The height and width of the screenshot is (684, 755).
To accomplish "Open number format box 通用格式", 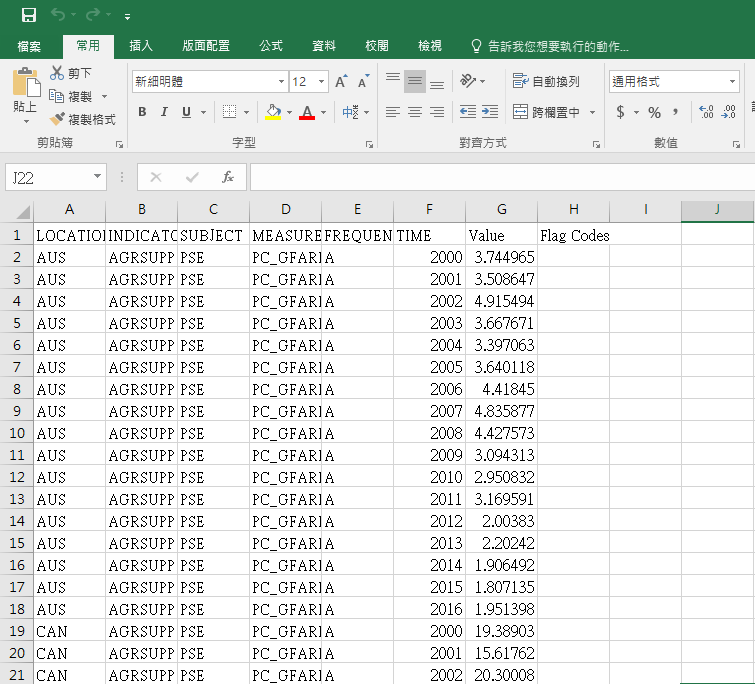I will [x=674, y=81].
